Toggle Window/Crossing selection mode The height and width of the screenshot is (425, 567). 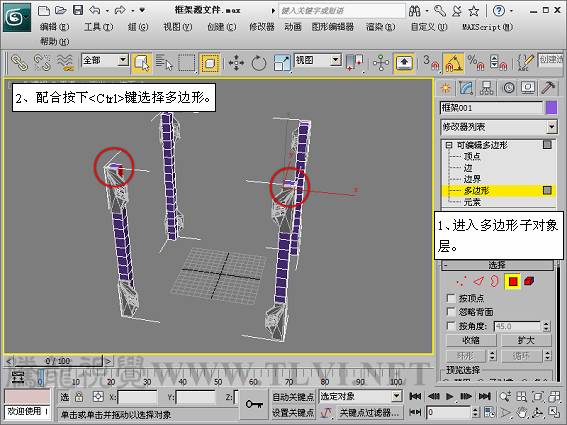(210, 63)
